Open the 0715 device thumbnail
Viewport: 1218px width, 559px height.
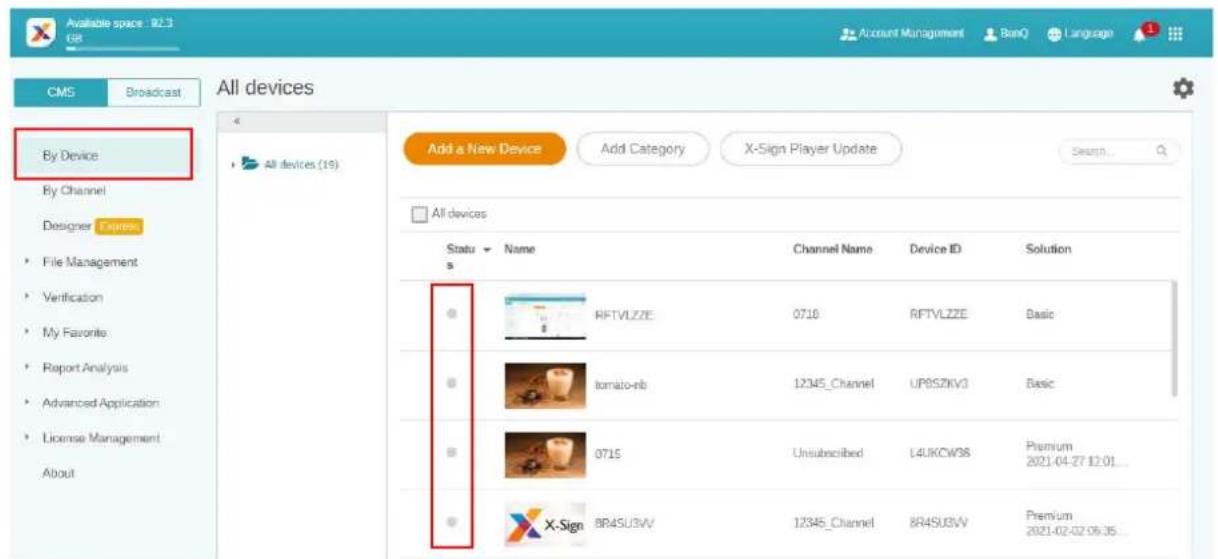pyautogui.click(x=546, y=454)
